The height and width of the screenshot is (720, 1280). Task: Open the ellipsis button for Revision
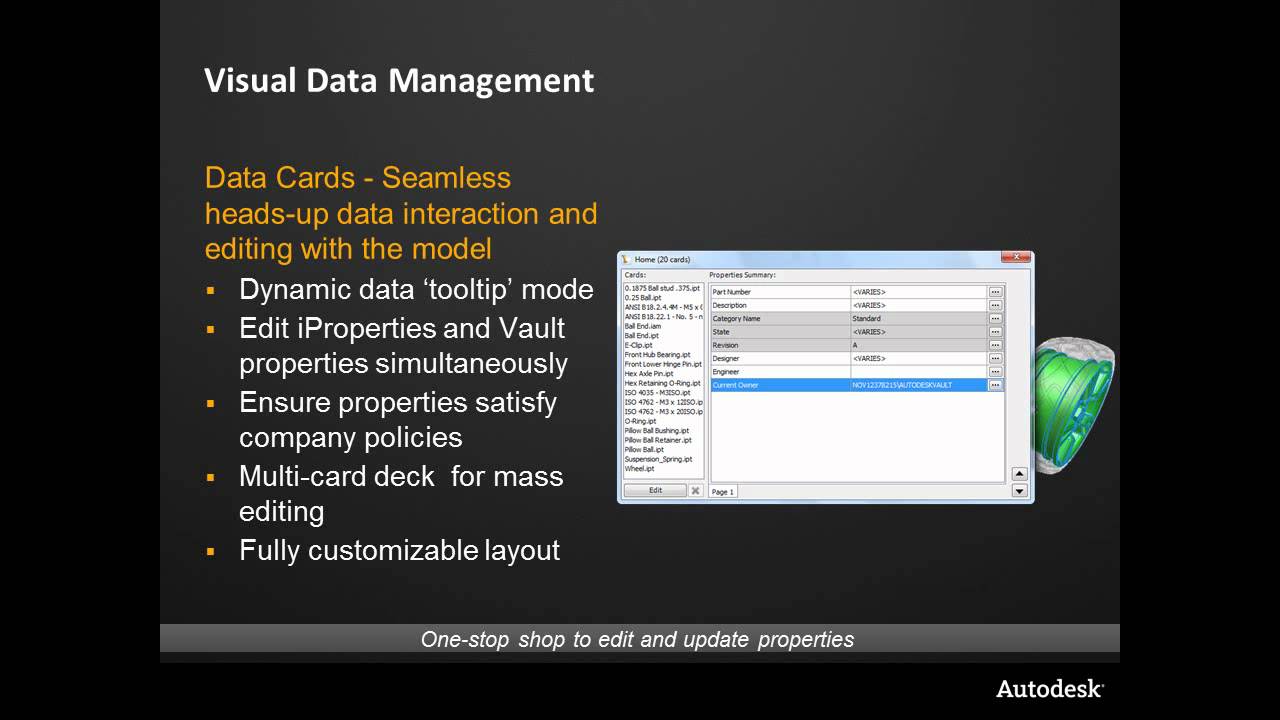[x=995, y=345]
